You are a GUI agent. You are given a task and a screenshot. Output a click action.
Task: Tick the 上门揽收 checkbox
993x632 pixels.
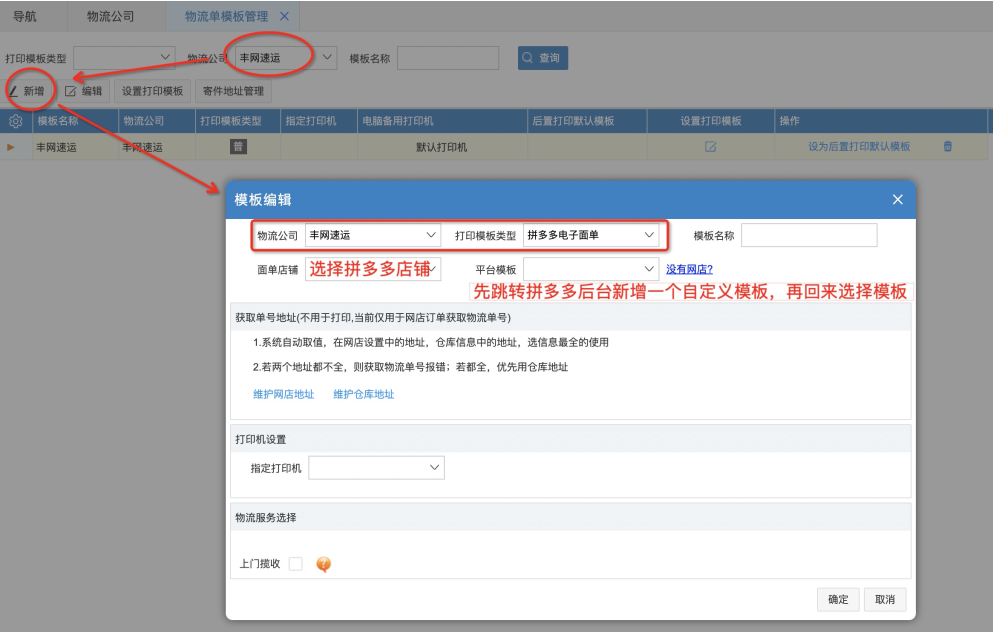click(296, 564)
